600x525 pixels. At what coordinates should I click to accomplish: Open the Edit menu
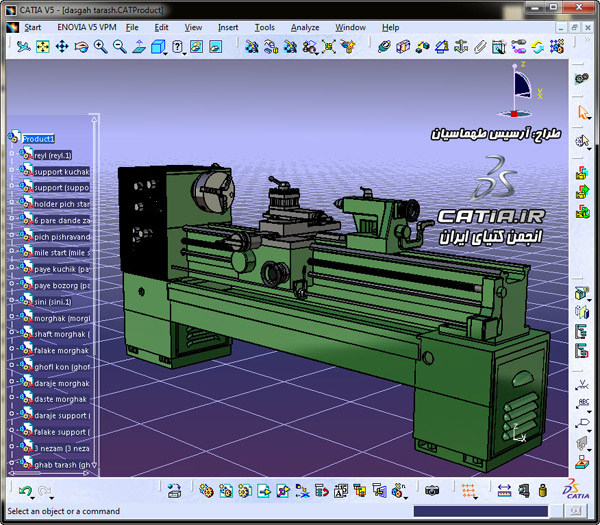161,28
